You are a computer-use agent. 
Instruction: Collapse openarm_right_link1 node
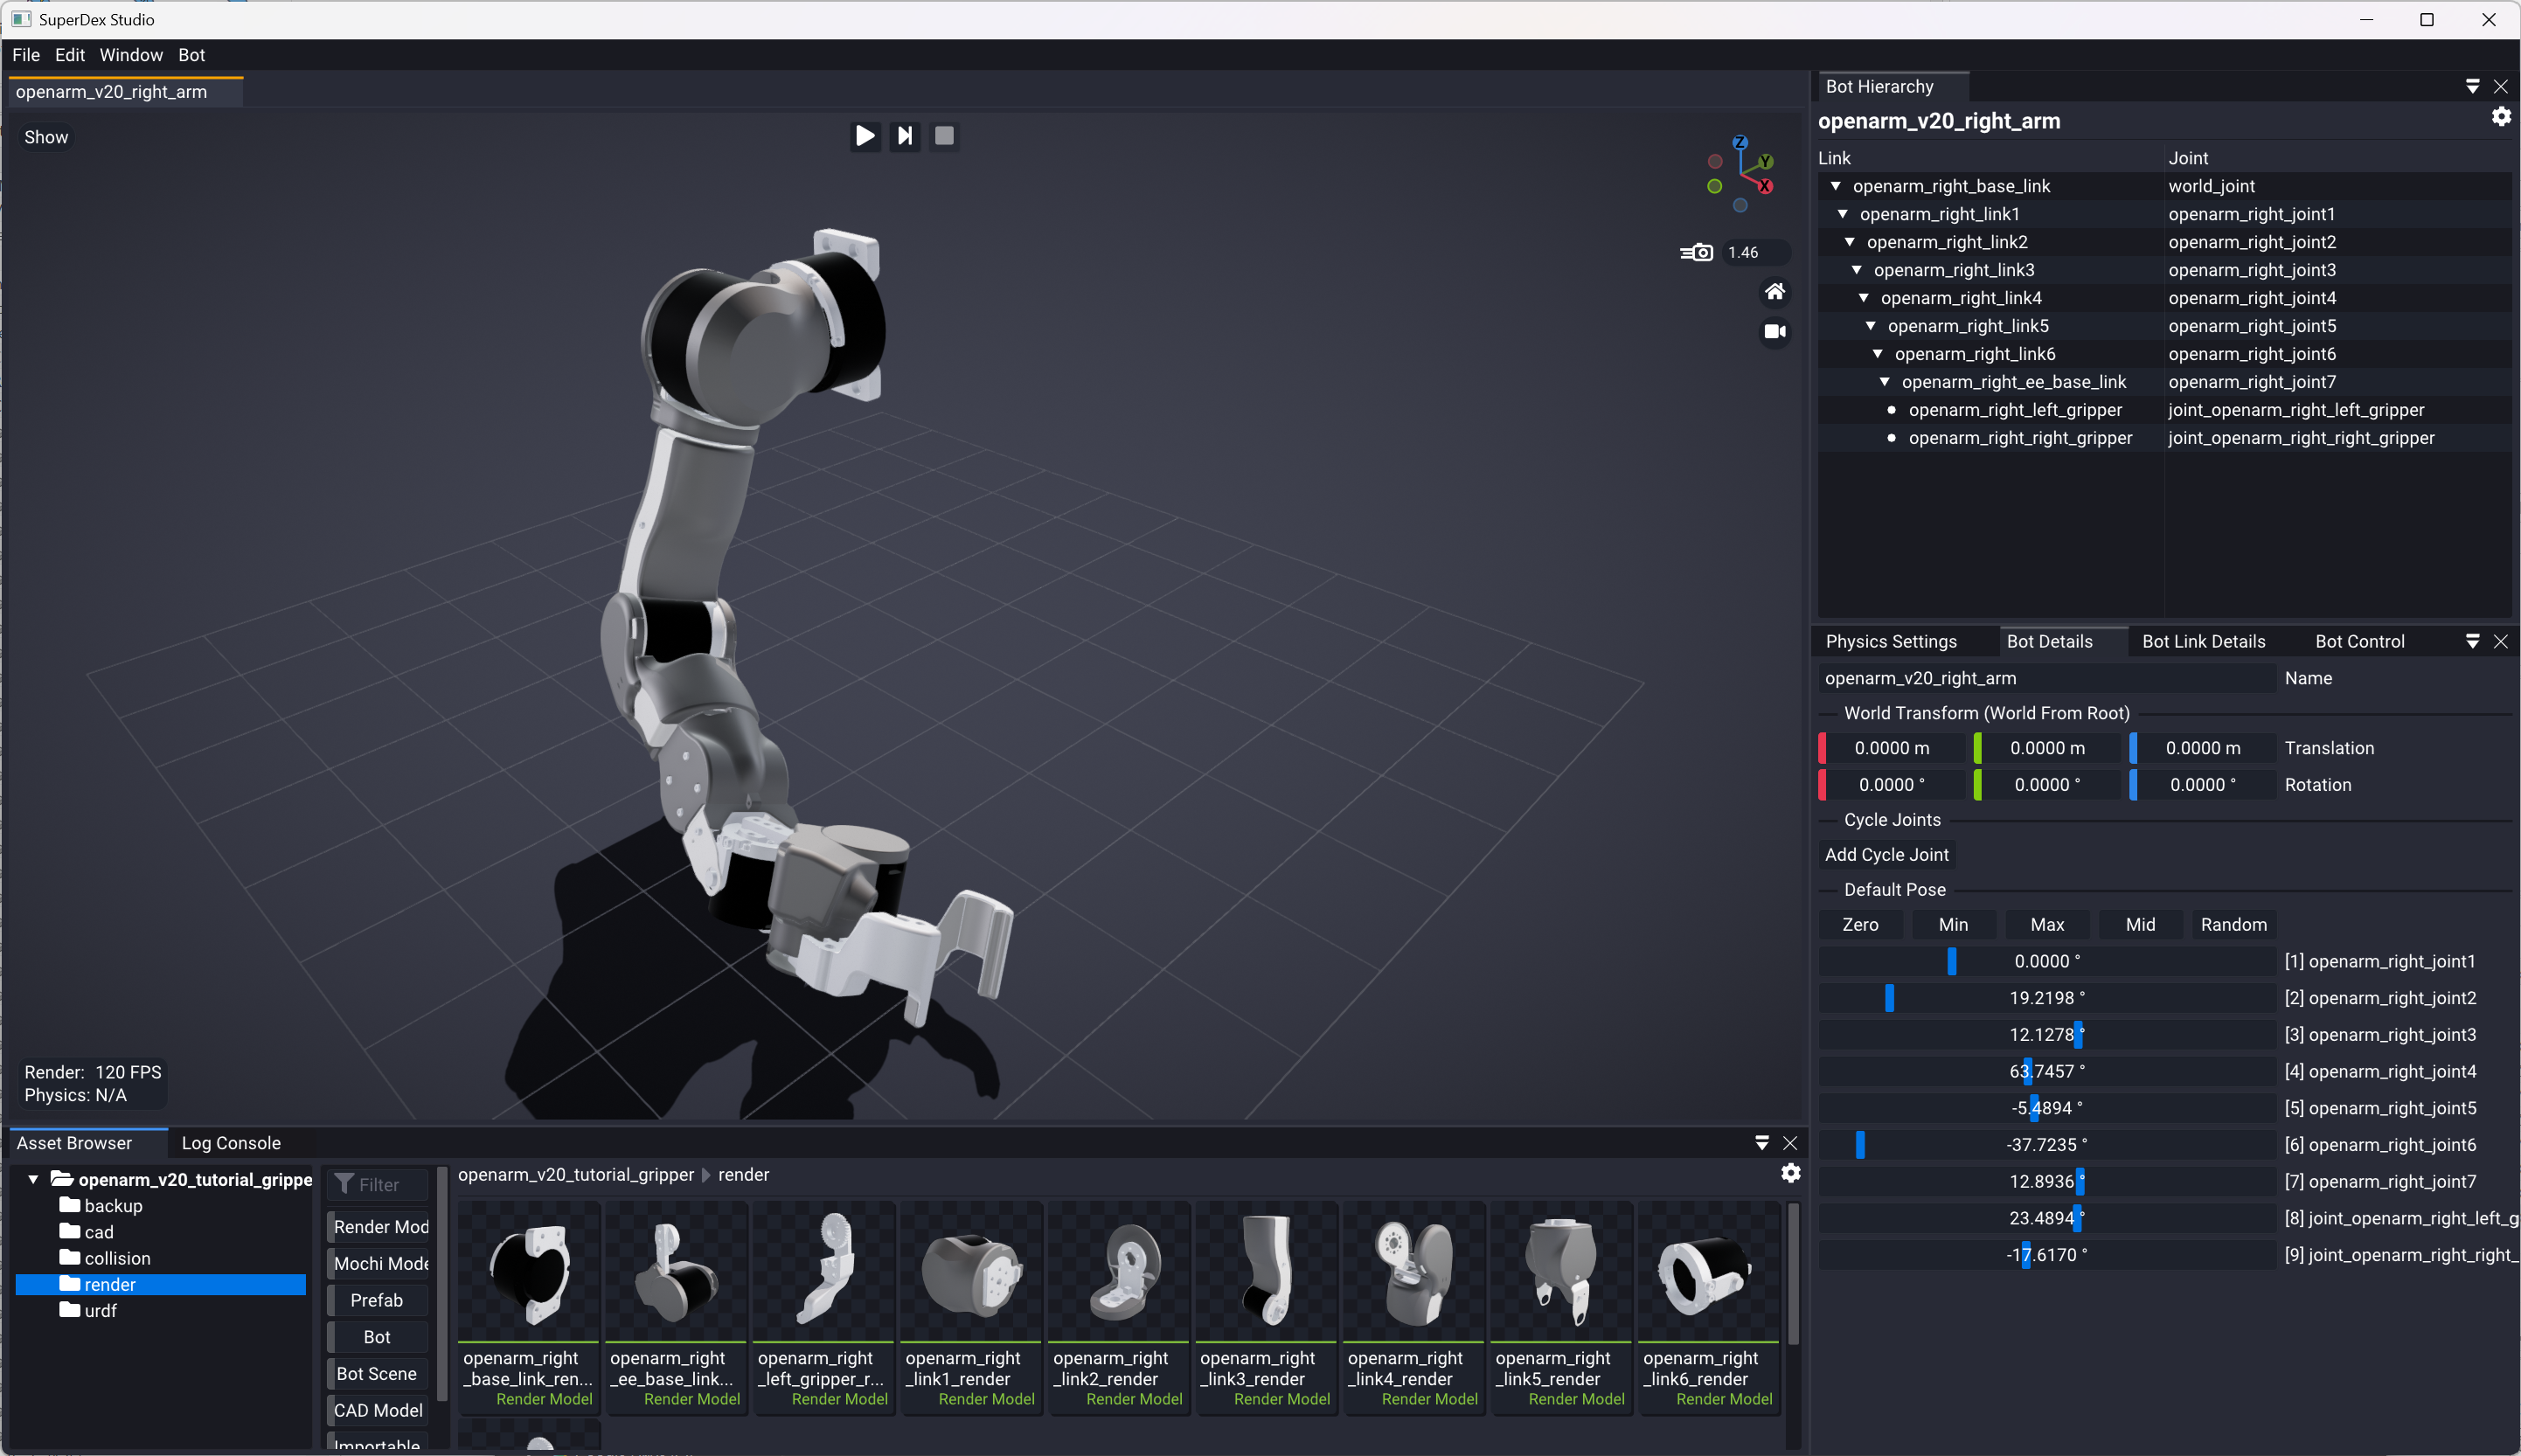[x=1843, y=214]
